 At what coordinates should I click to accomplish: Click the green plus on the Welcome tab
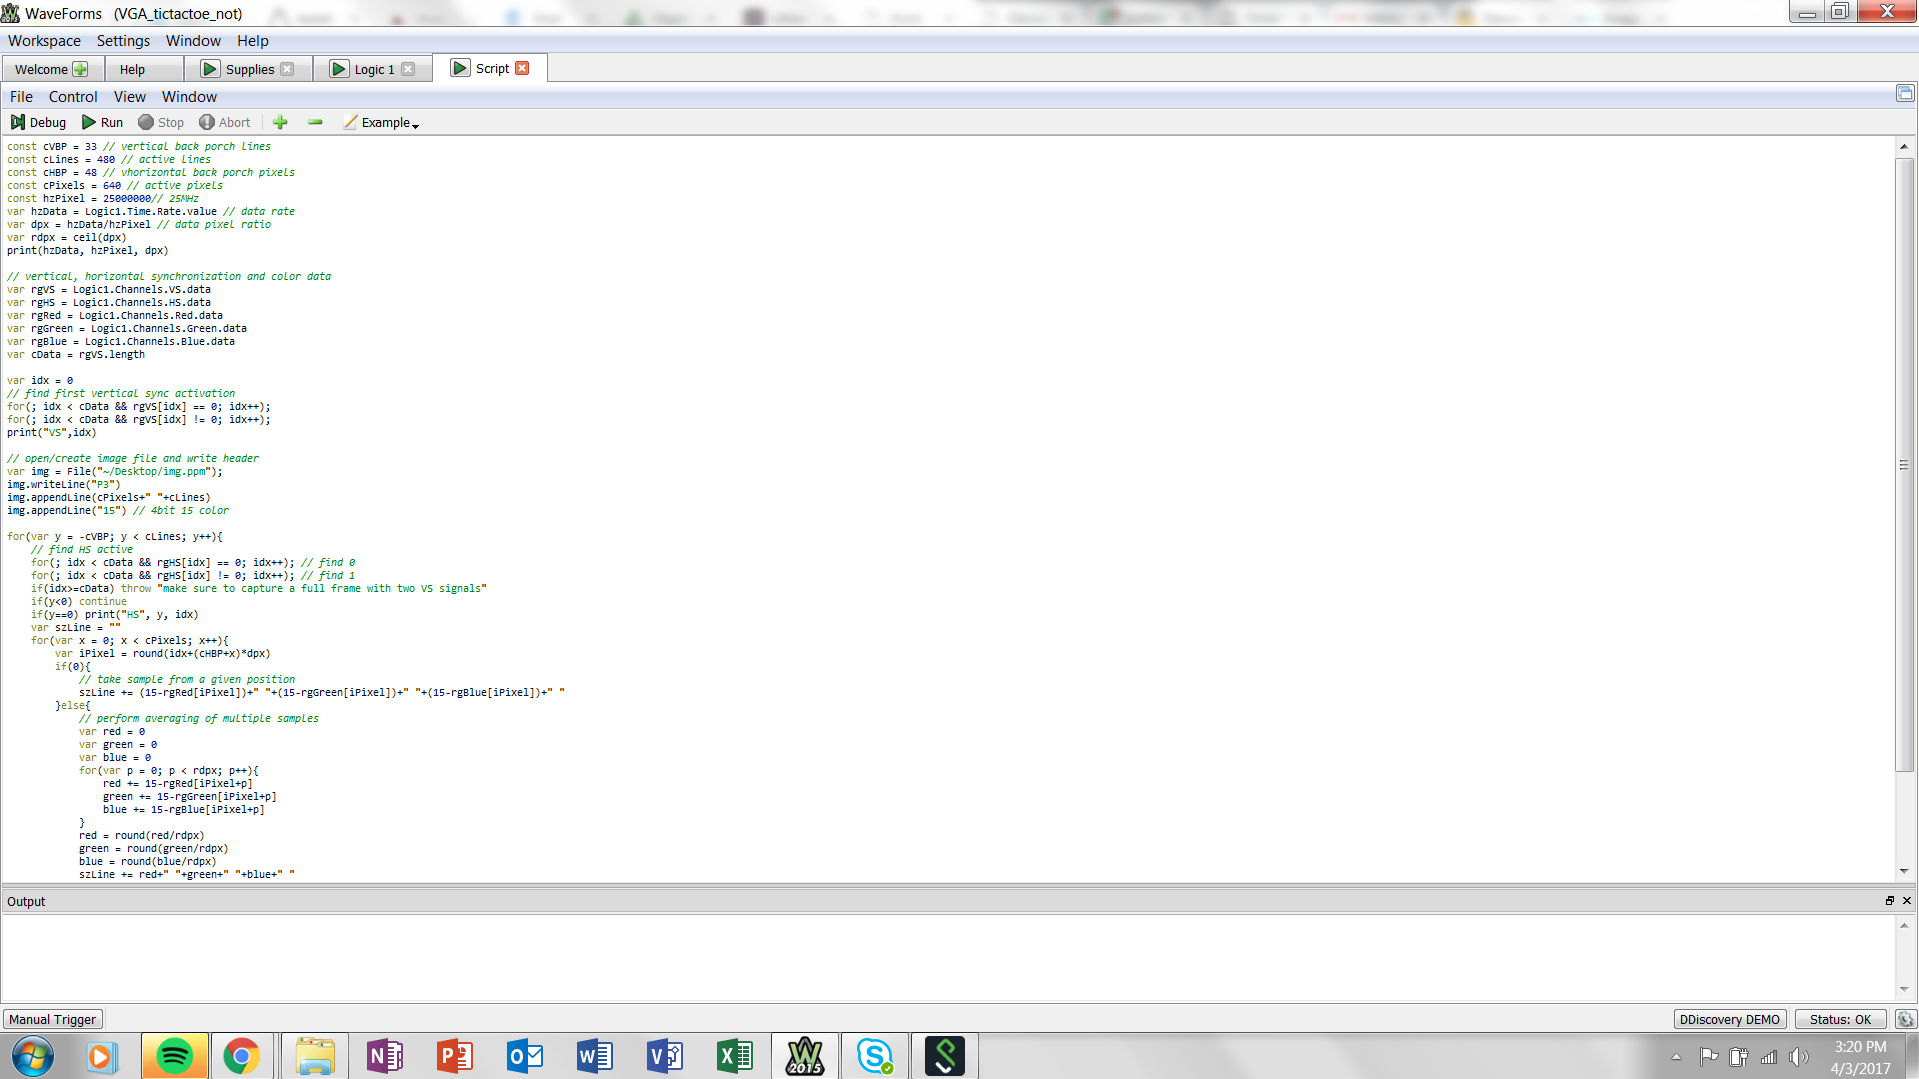click(80, 69)
